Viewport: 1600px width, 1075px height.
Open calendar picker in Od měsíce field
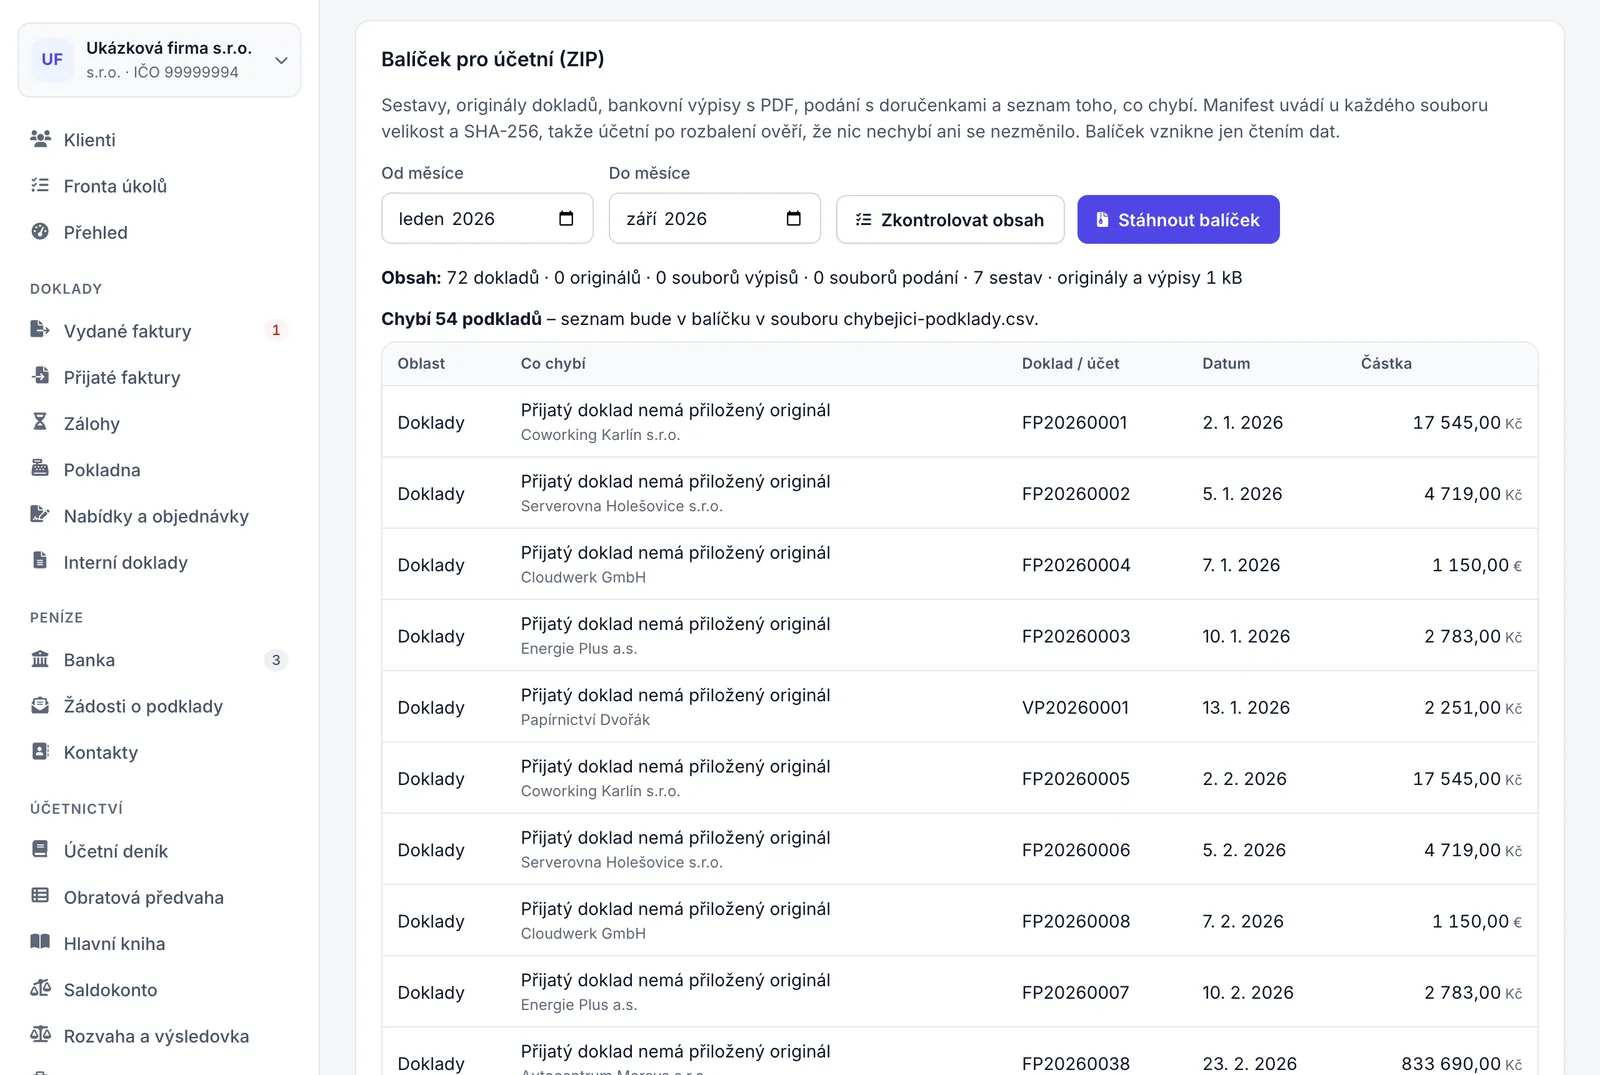pyautogui.click(x=566, y=218)
